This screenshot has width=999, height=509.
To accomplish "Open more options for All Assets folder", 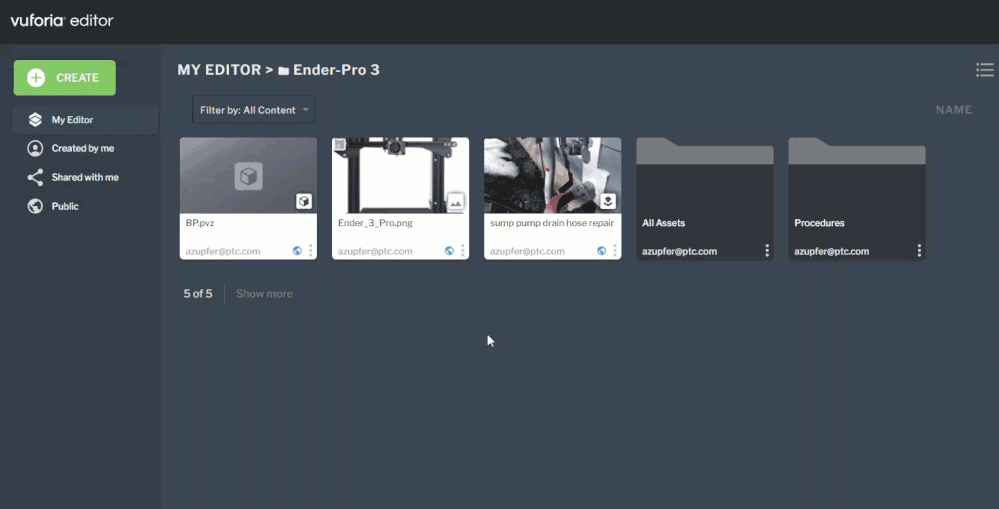I will [767, 251].
